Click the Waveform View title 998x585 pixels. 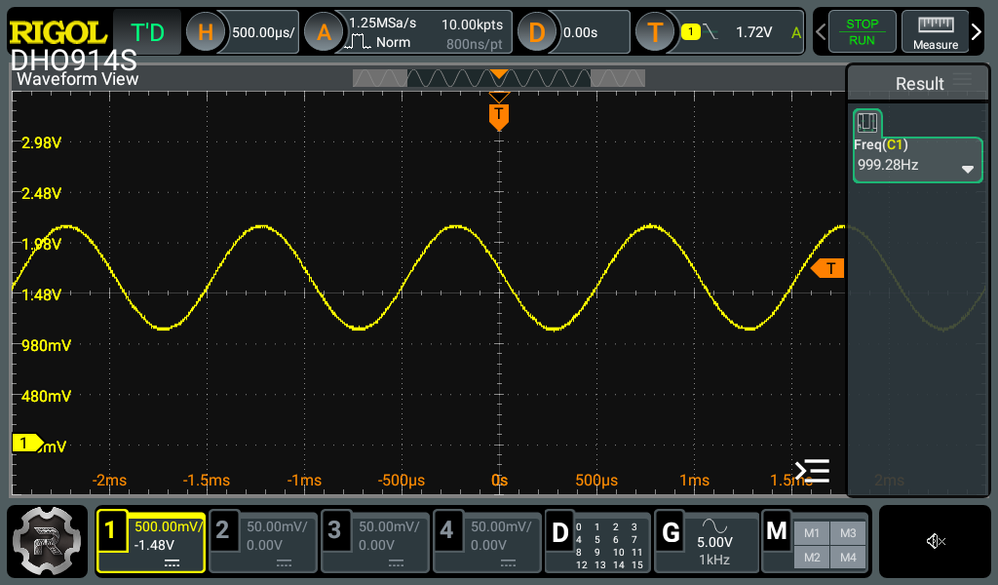[78, 79]
